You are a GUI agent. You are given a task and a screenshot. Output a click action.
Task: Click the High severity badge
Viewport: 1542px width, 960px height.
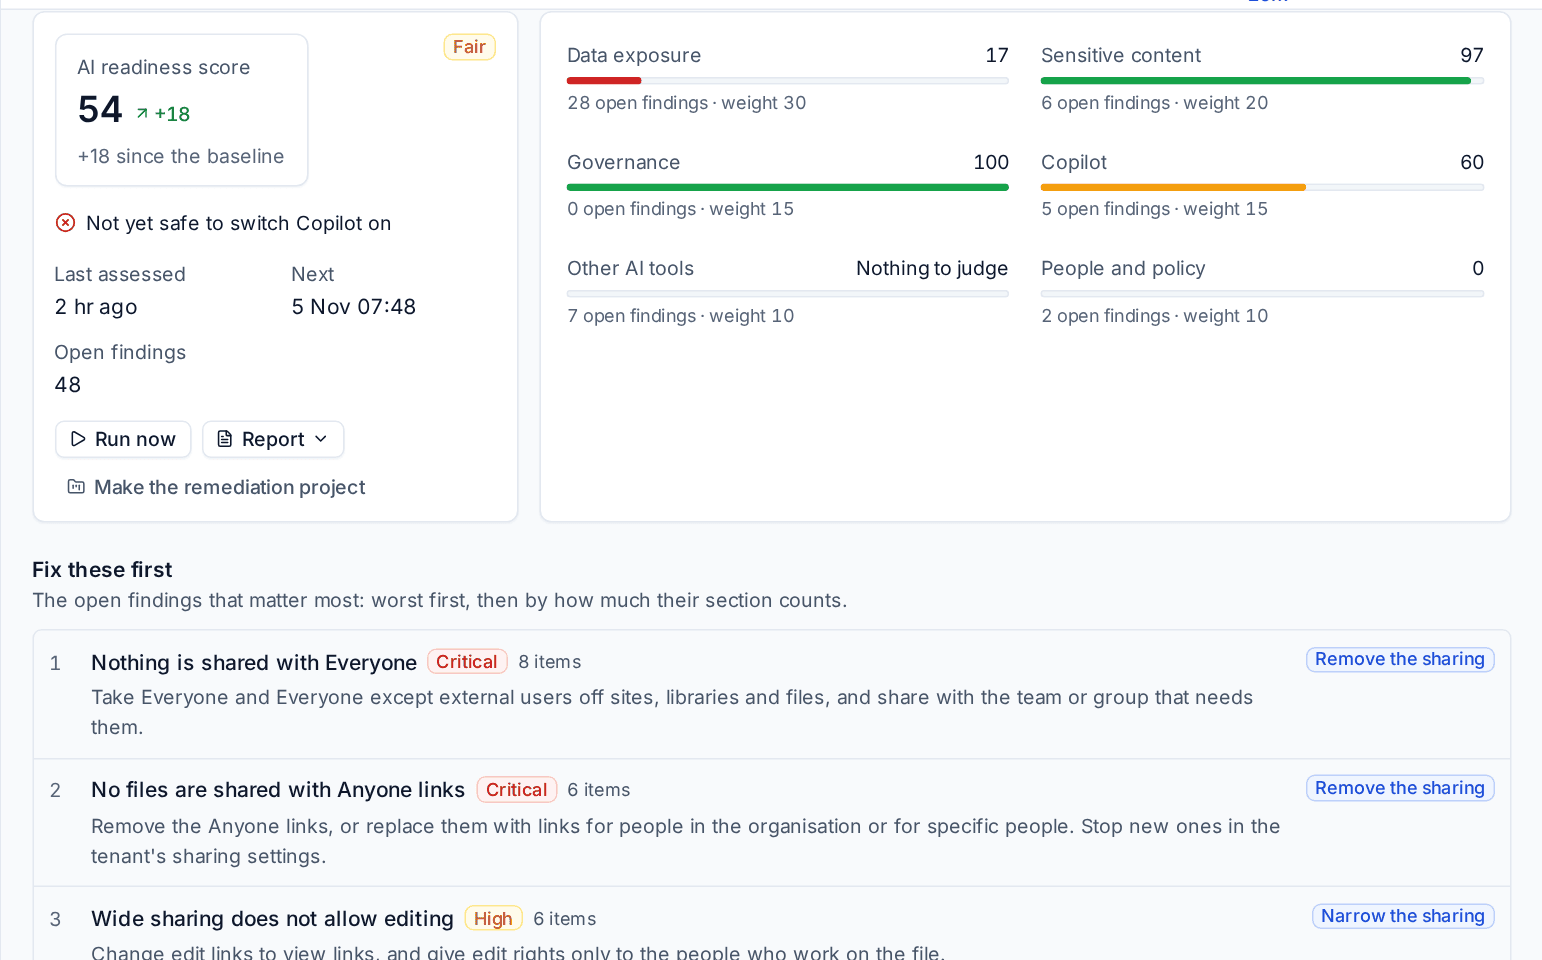[x=493, y=918]
